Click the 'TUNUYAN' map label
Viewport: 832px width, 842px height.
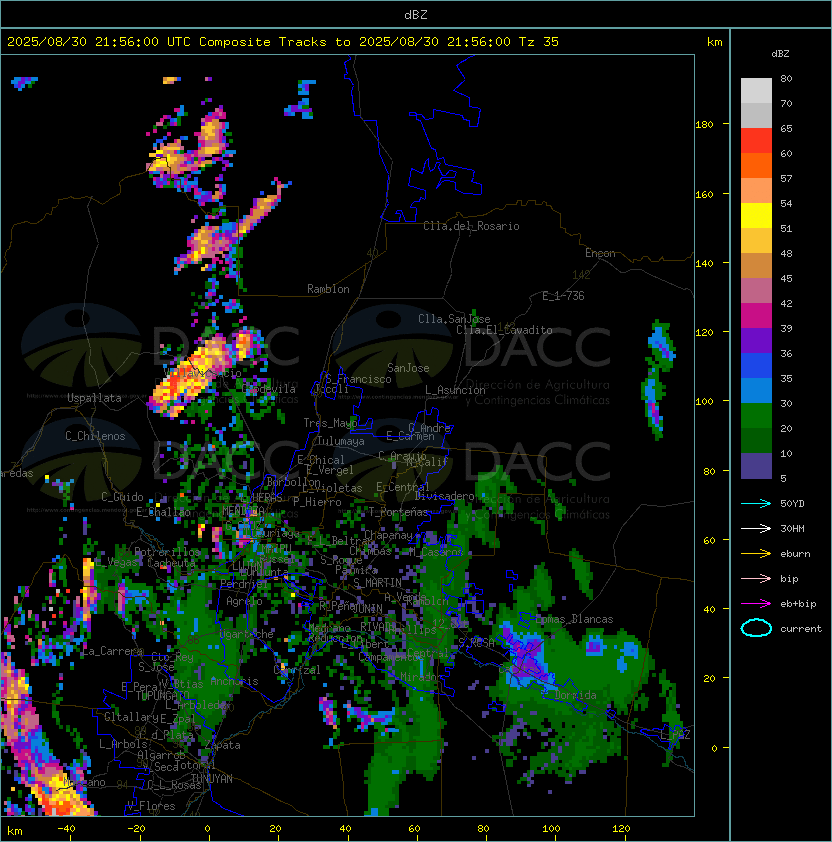click(x=212, y=779)
